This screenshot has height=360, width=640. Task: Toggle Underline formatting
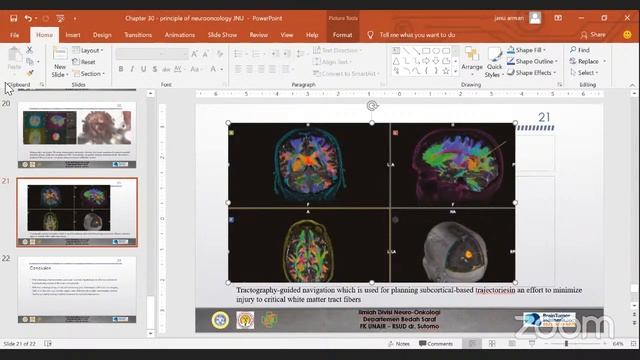pos(143,69)
